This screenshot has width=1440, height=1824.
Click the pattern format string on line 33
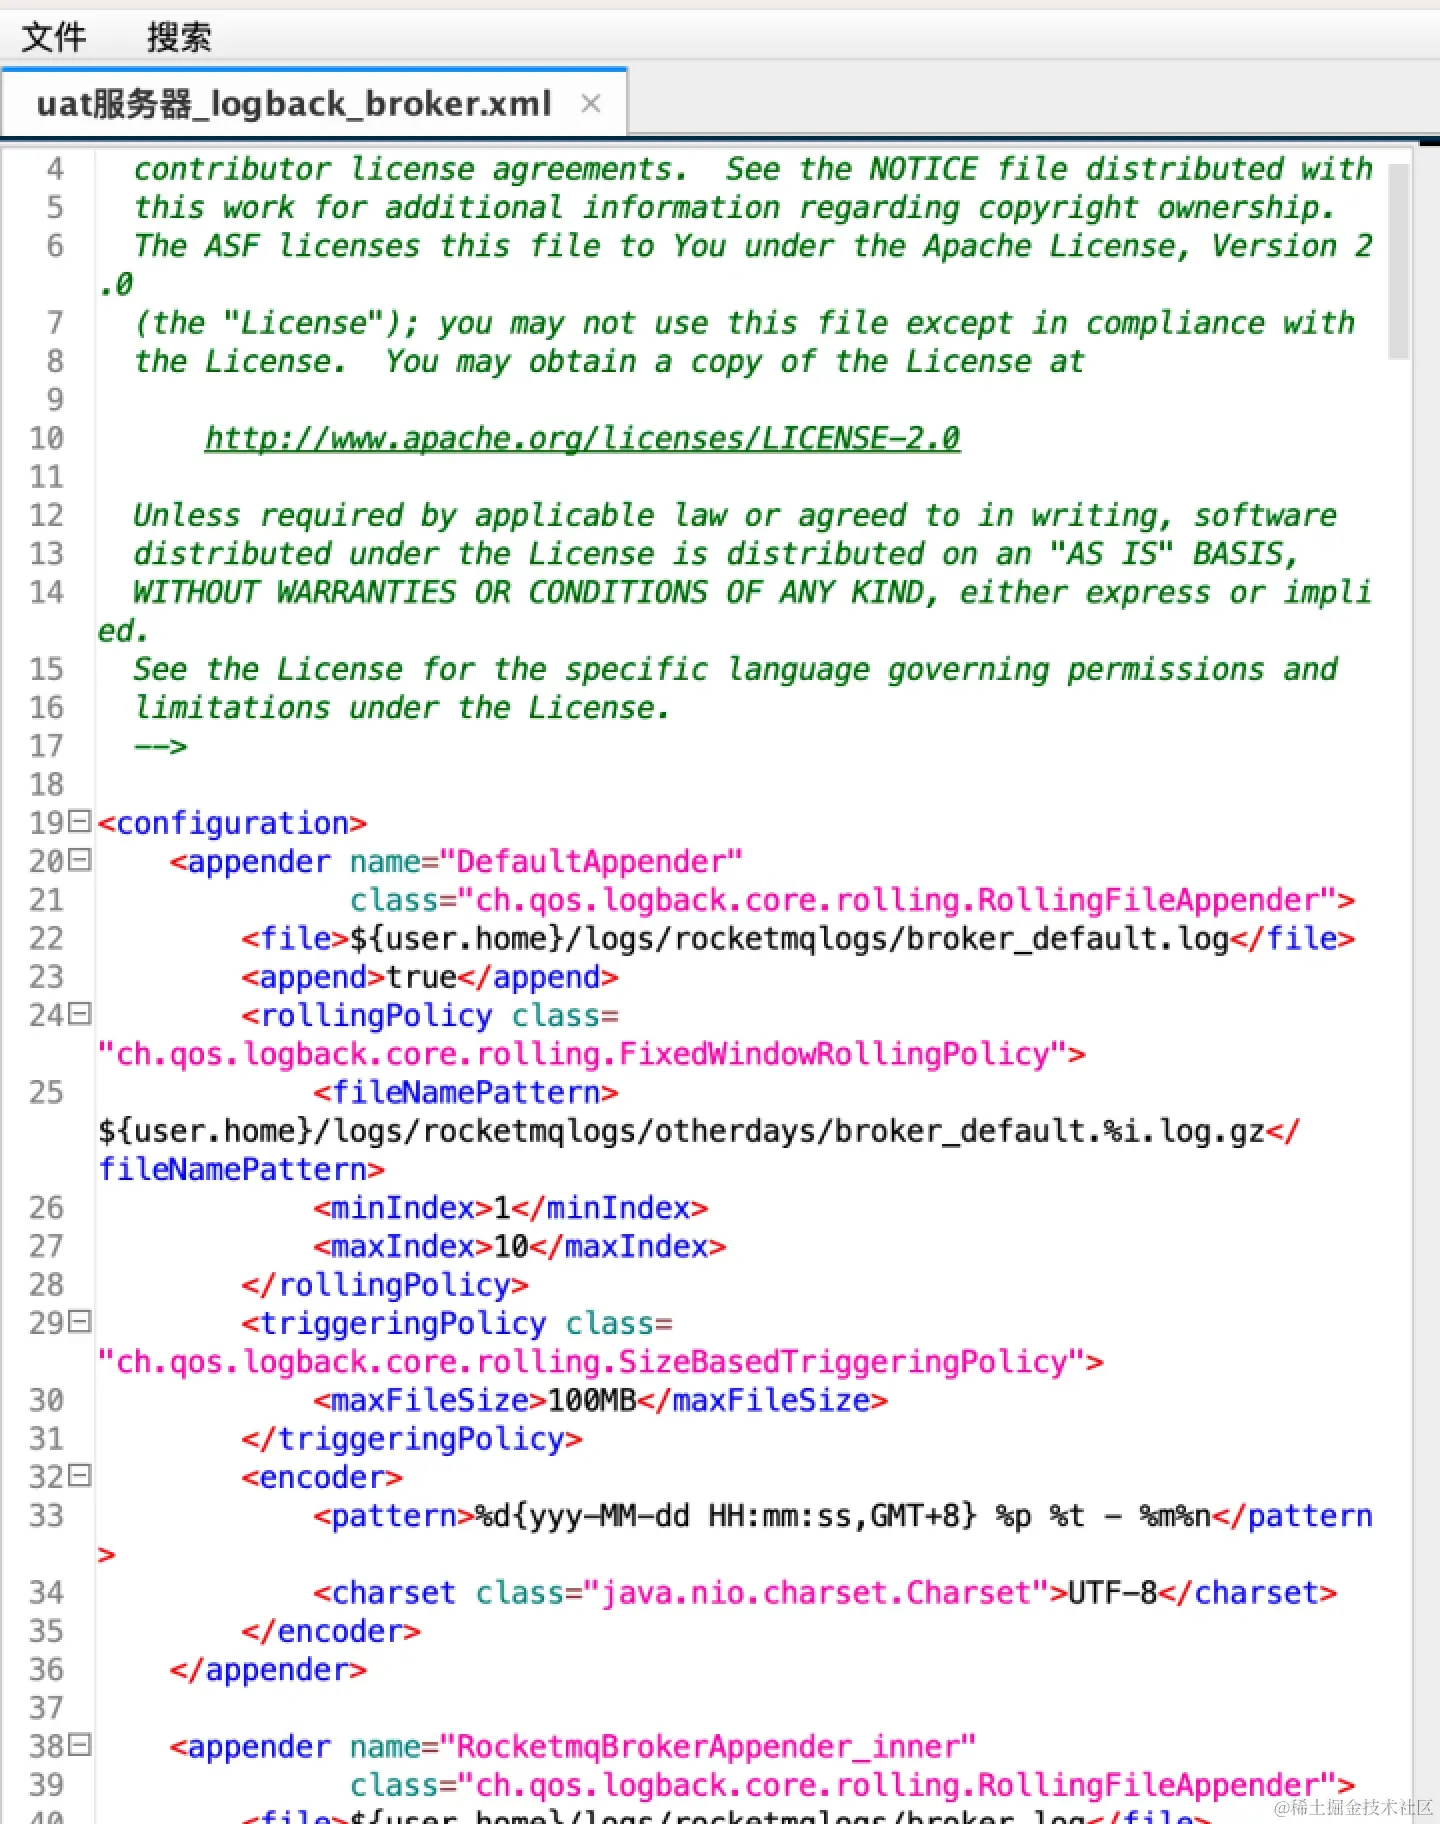click(843, 1516)
